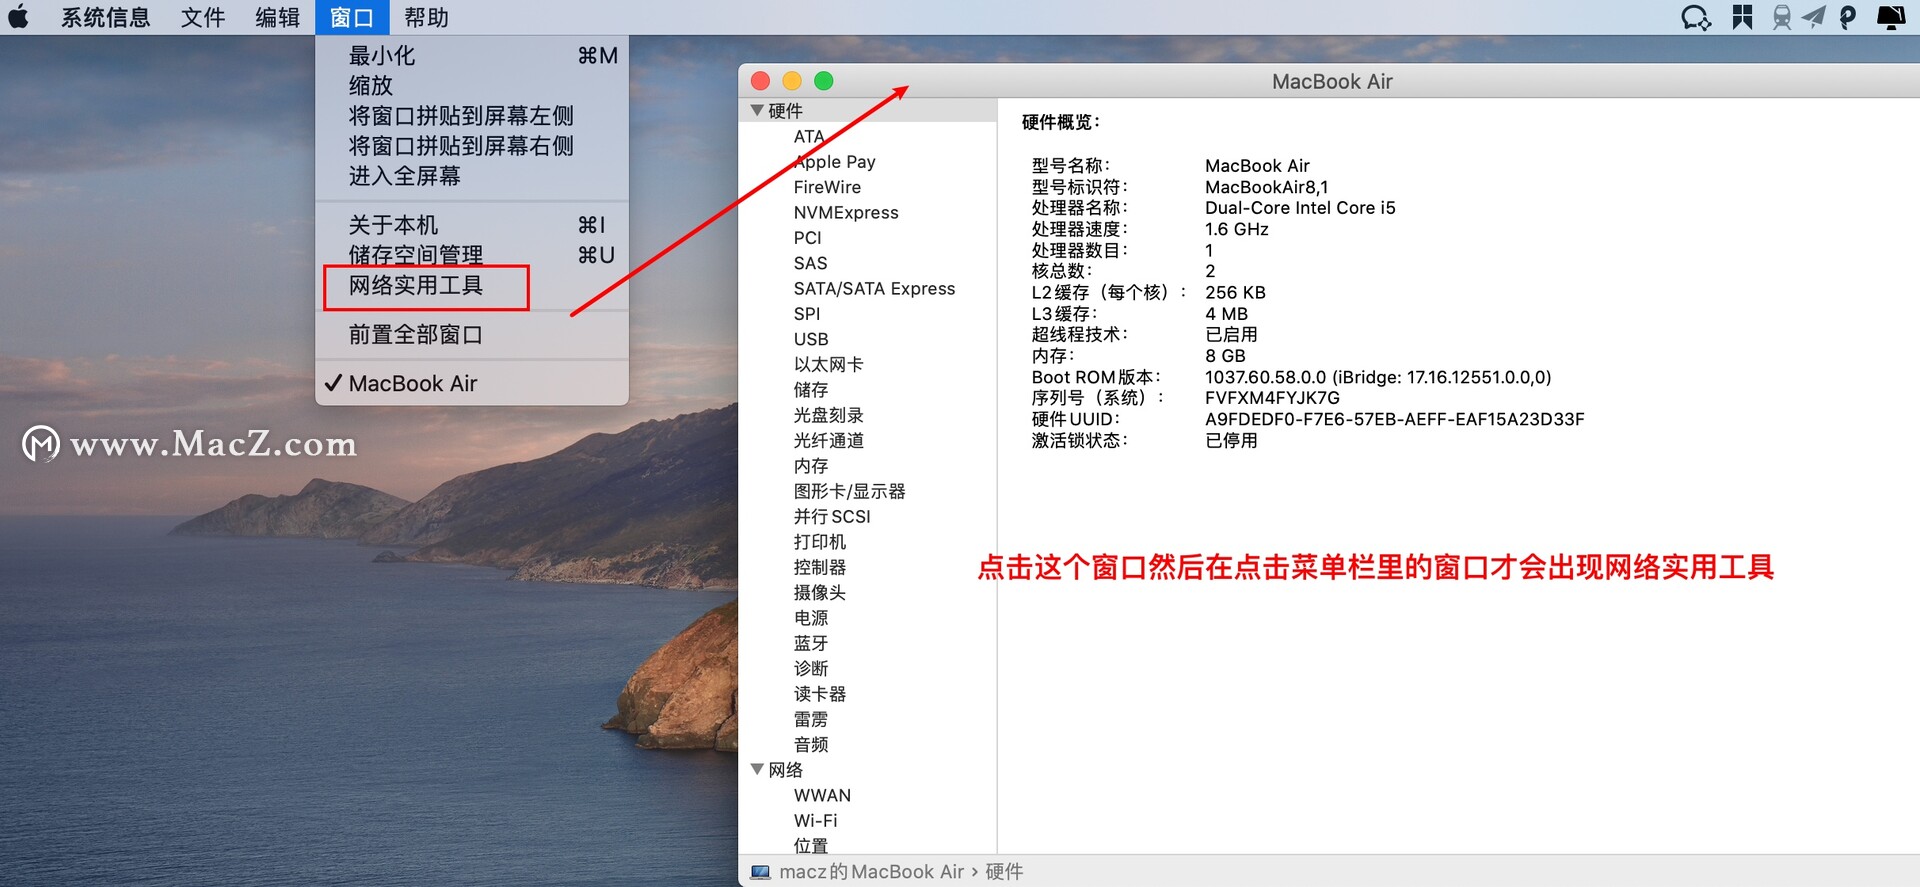Choose 最小化 from the menu
The width and height of the screenshot is (1920, 887).
(x=472, y=56)
